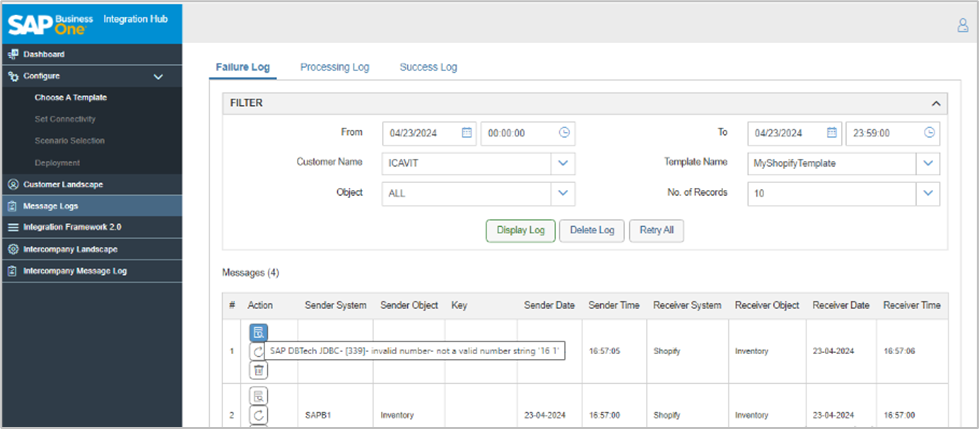Open the user profile icon
Viewport: 979px width, 429px height.
(x=962, y=26)
